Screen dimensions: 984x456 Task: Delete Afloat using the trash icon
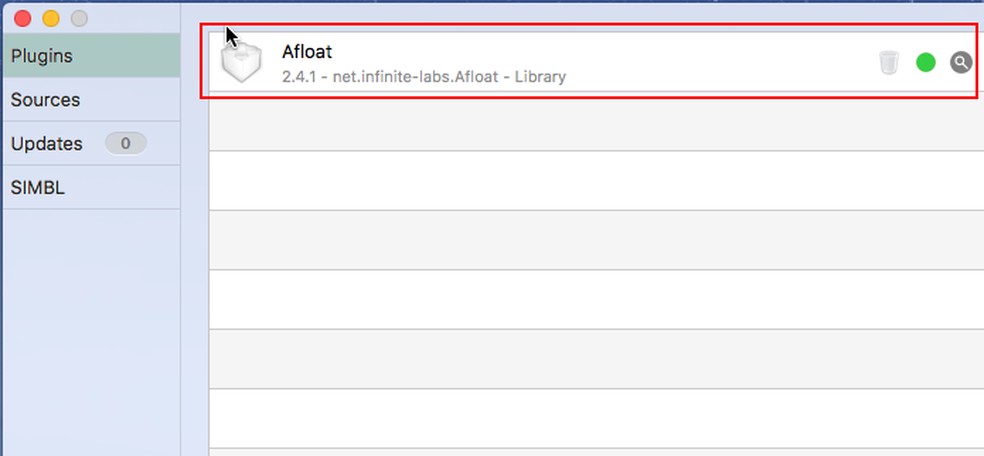888,63
